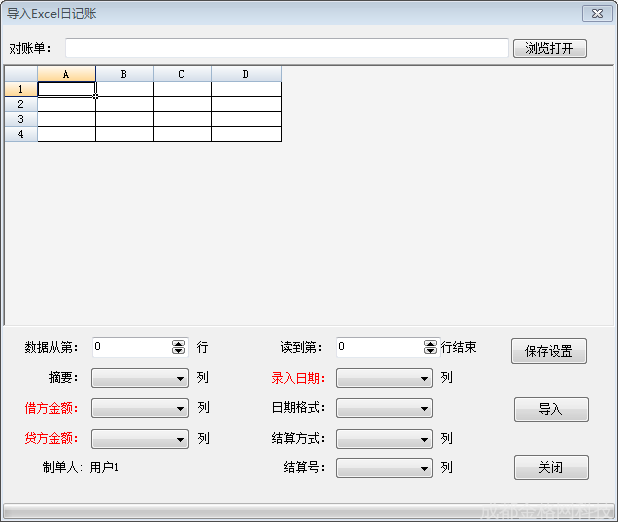Click the 关闭 button at bottom right
Screen dimensions: 618x522
click(x=551, y=467)
